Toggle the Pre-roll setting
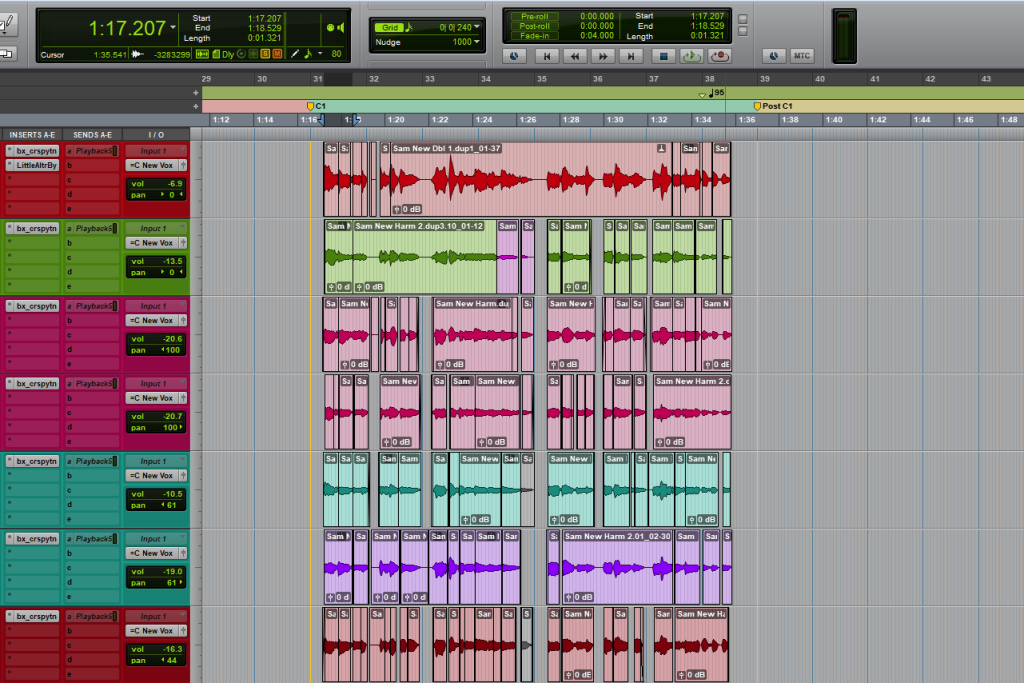Image resolution: width=1024 pixels, height=683 pixels. 534,16
